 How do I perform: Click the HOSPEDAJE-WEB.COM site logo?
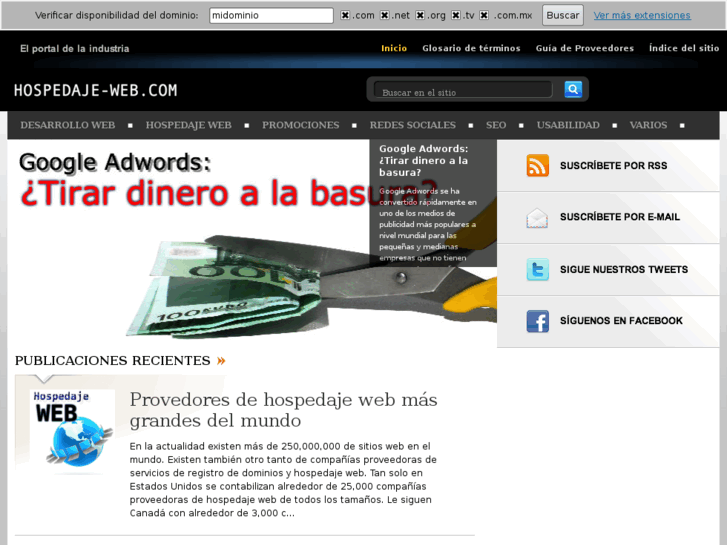coord(96,90)
